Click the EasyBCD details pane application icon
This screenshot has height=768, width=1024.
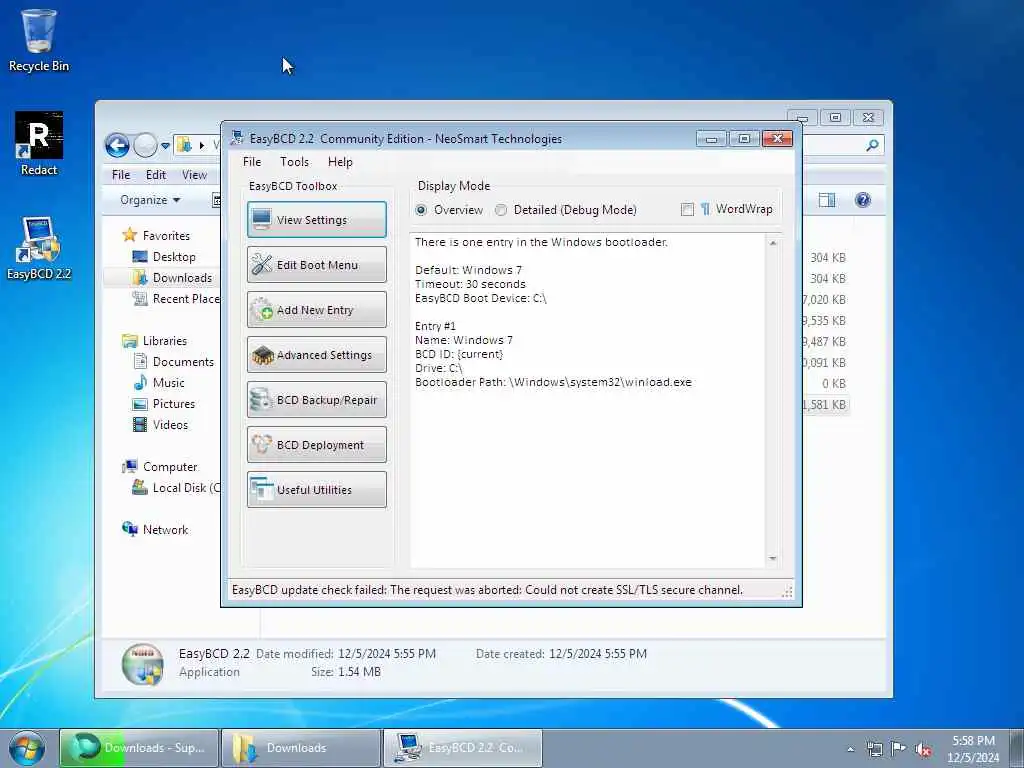pos(142,664)
